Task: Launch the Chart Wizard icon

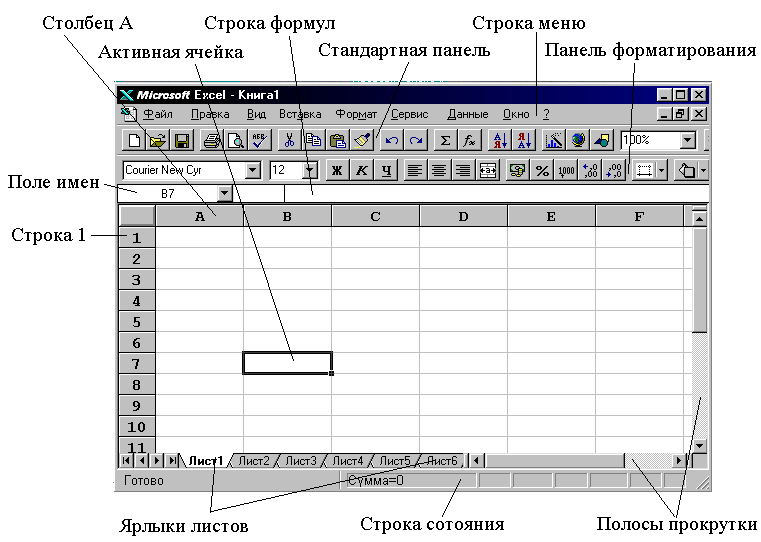Action: point(554,141)
